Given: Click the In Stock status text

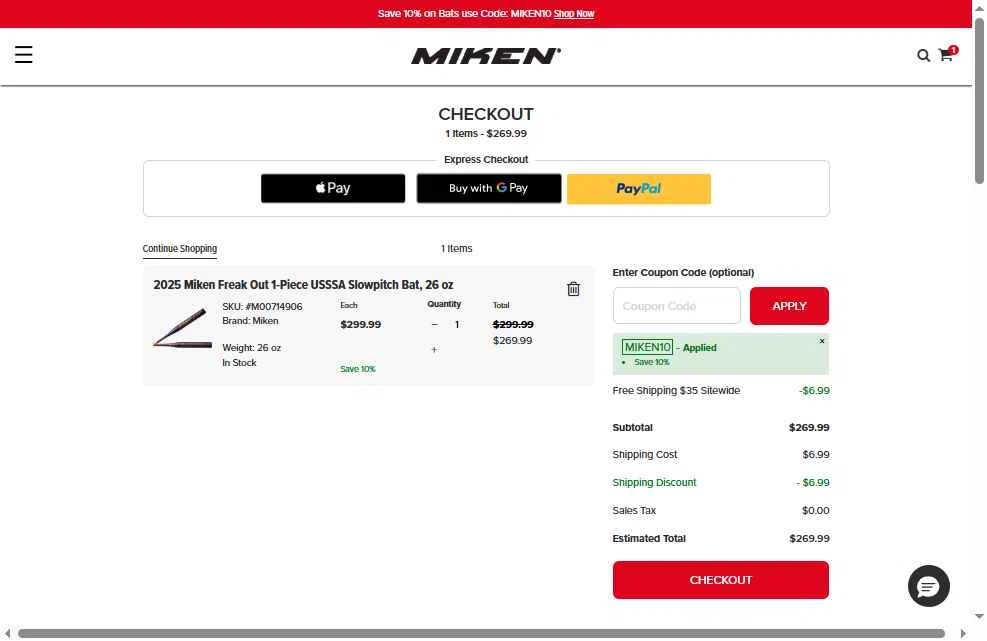Looking at the screenshot, I should (239, 363).
